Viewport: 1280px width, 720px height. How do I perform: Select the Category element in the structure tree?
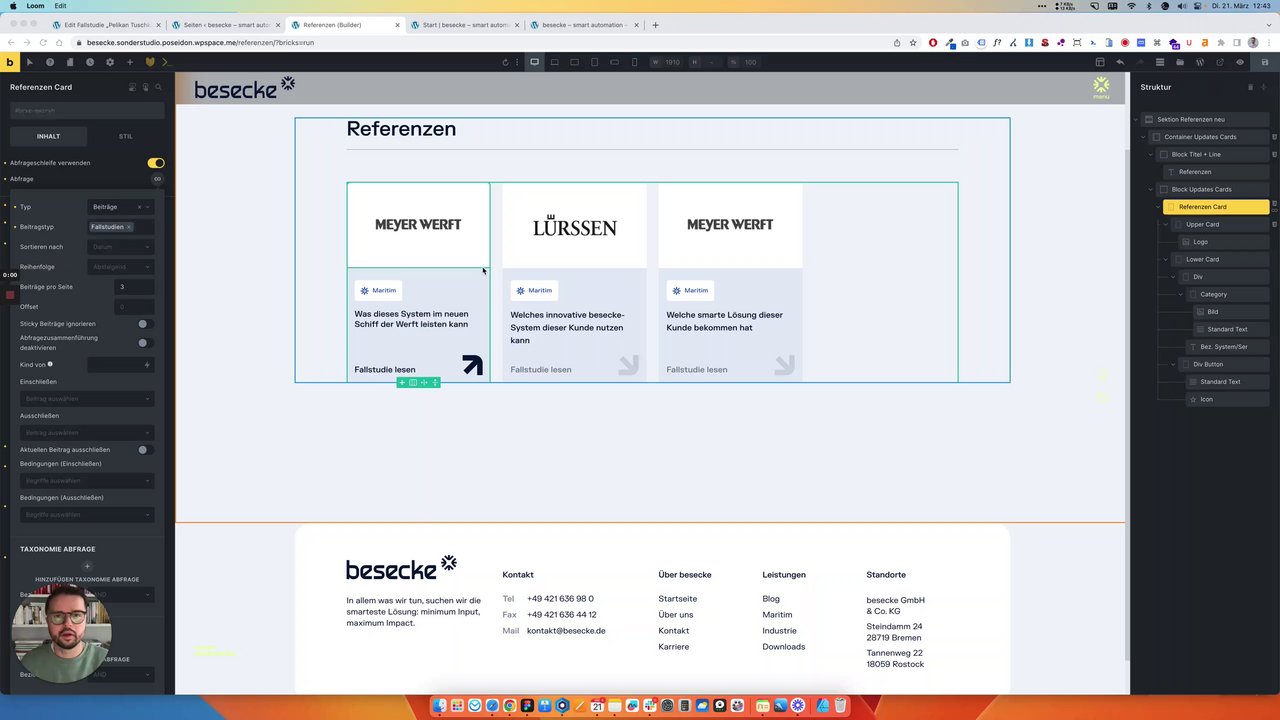pyautogui.click(x=1228, y=295)
